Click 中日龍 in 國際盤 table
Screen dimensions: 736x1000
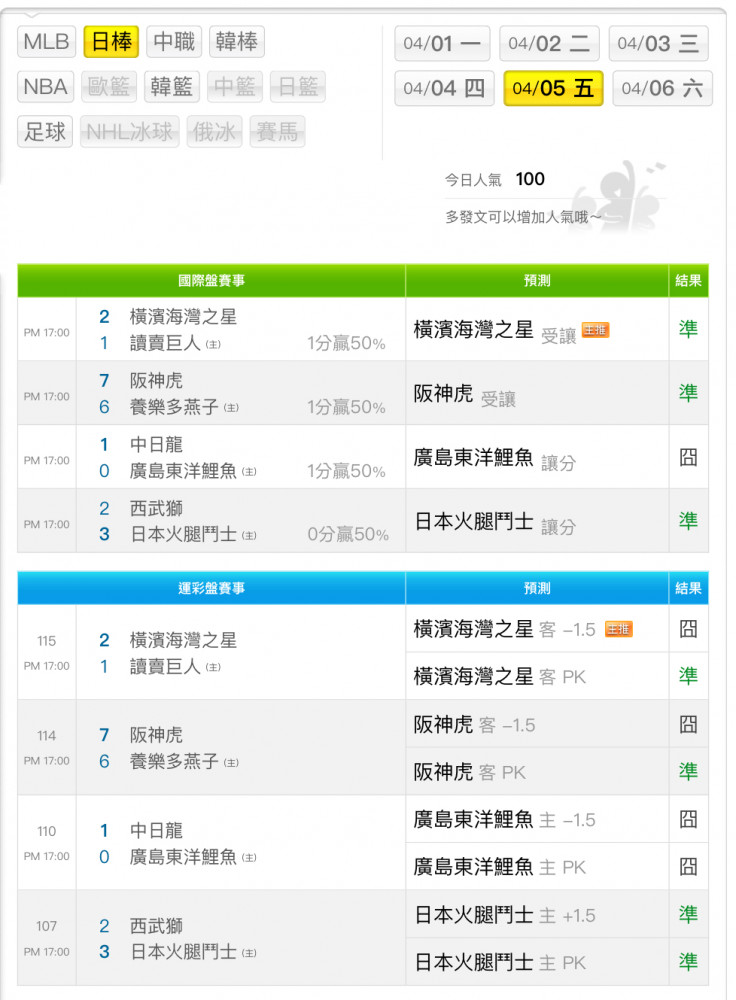156,444
